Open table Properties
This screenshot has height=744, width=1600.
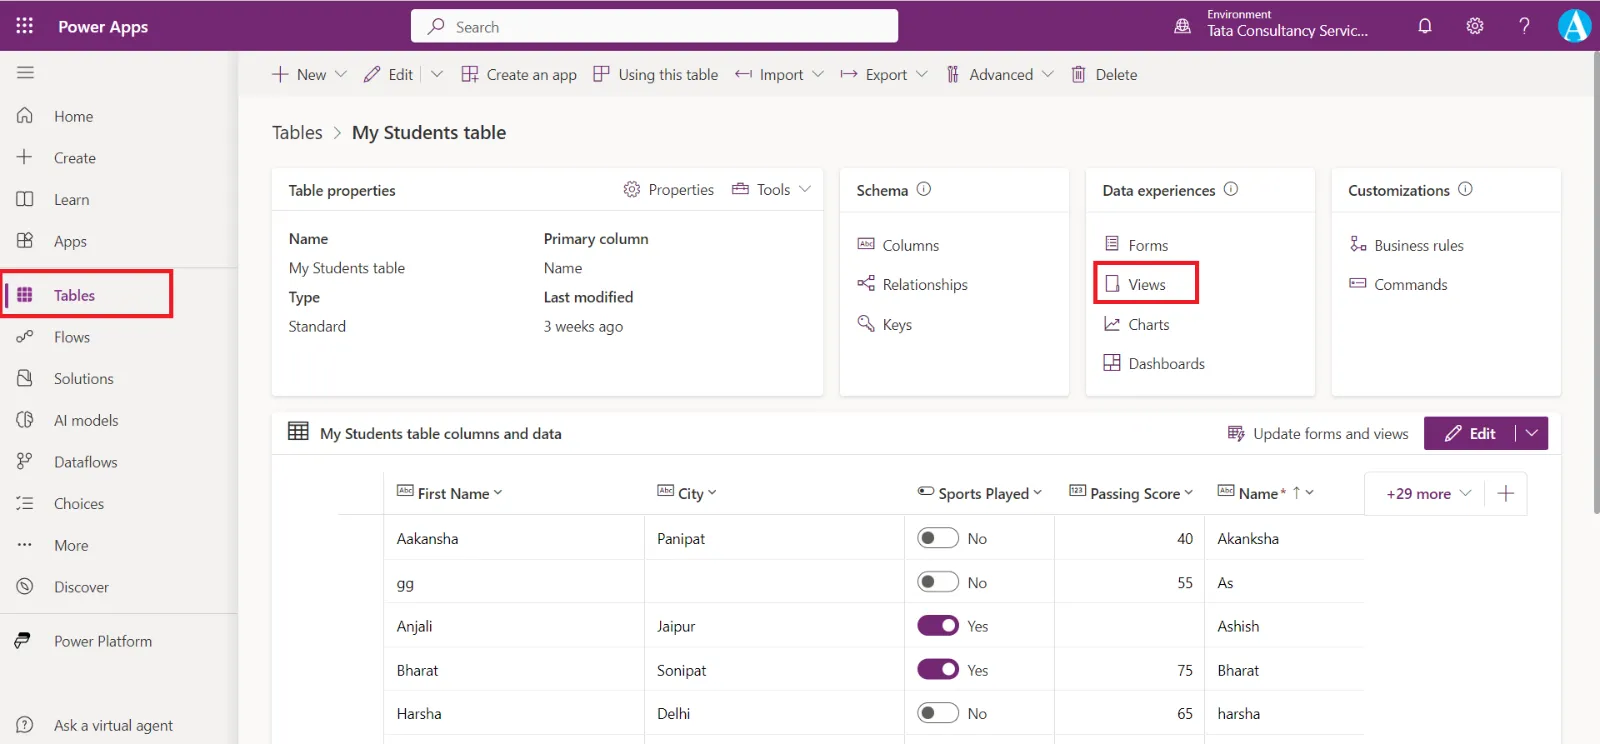pyautogui.click(x=669, y=189)
